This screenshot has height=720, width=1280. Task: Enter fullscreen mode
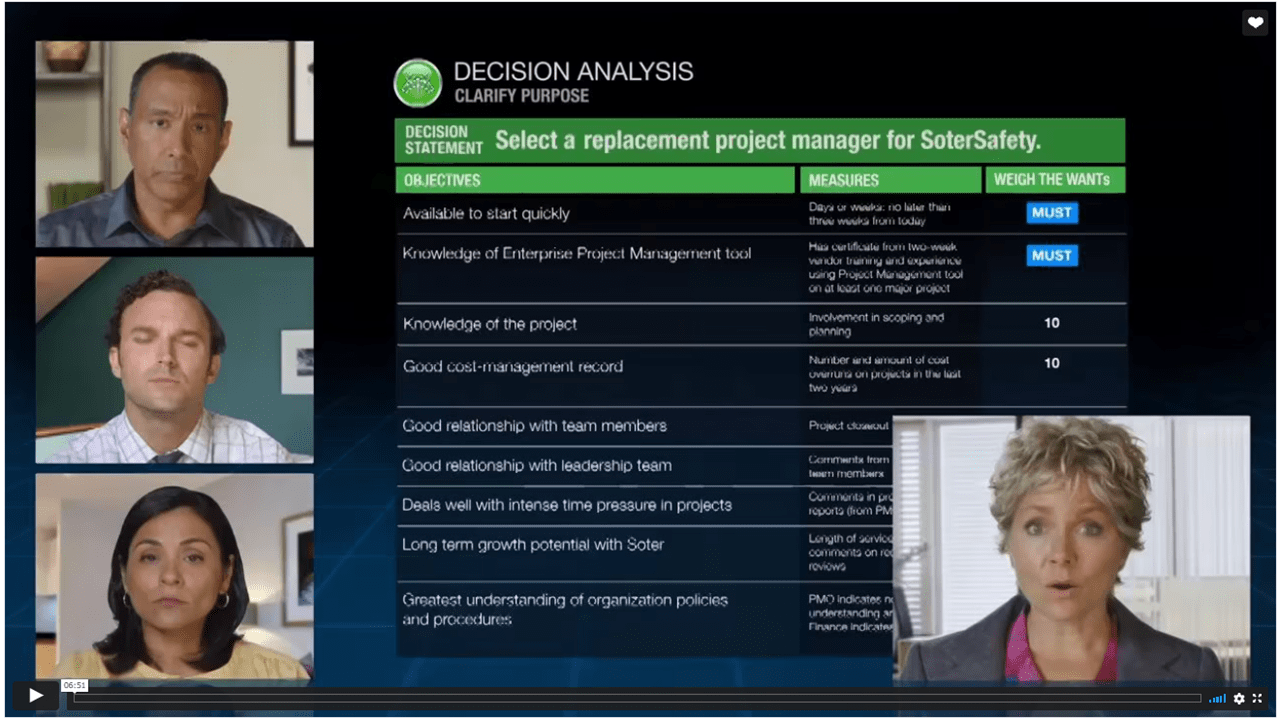[x=1258, y=698]
